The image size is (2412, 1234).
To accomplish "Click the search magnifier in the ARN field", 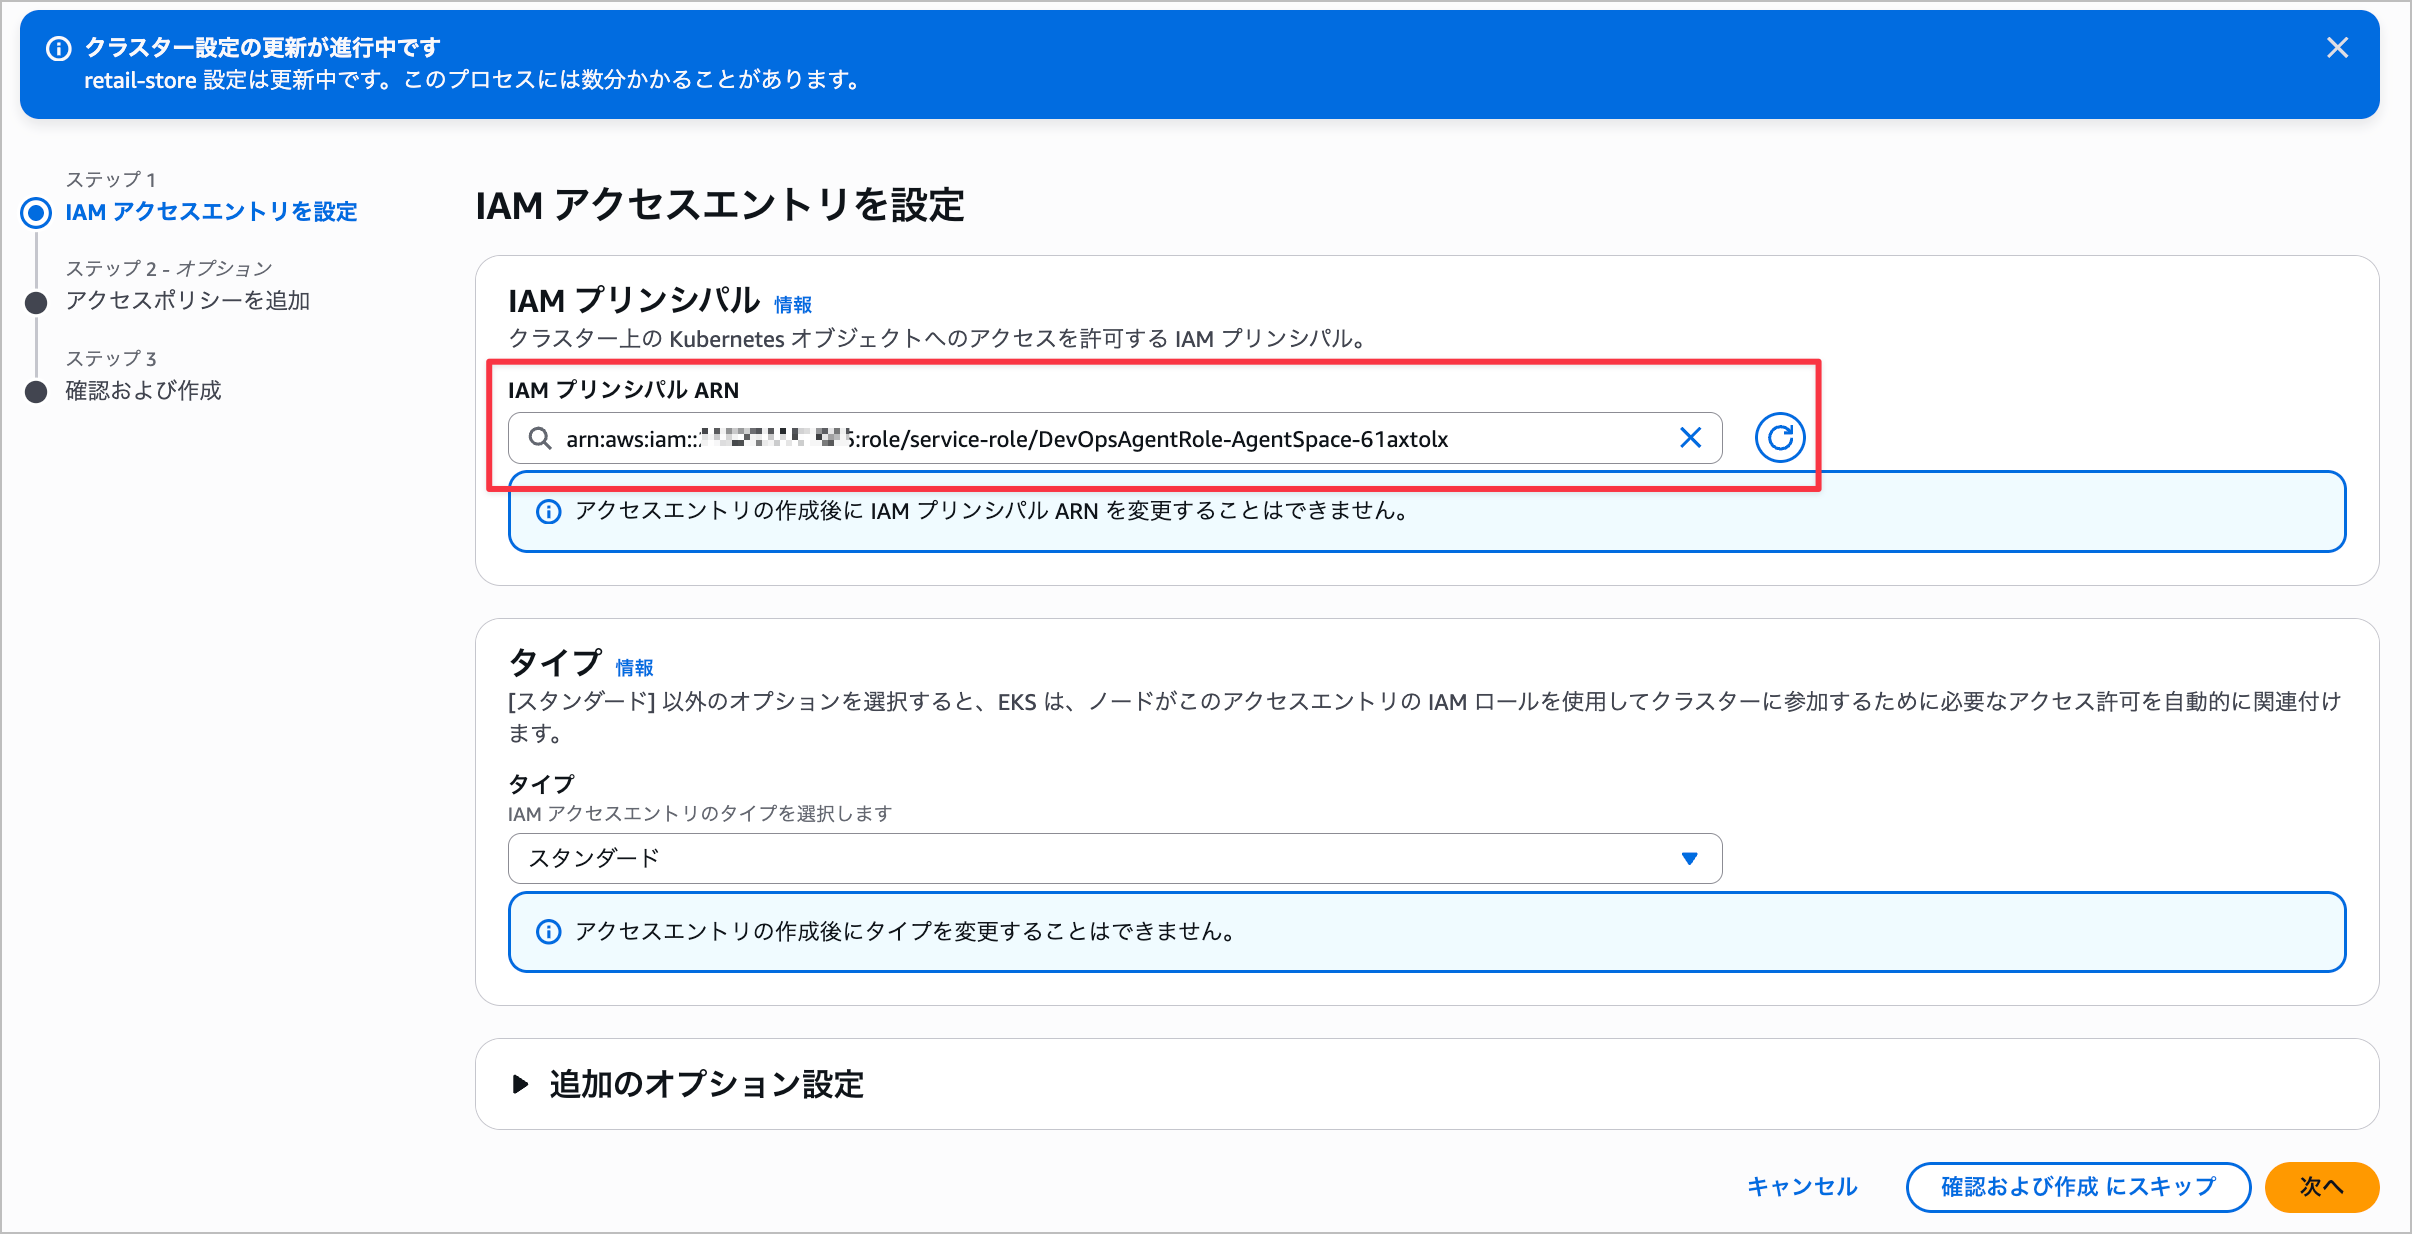I will coord(540,438).
